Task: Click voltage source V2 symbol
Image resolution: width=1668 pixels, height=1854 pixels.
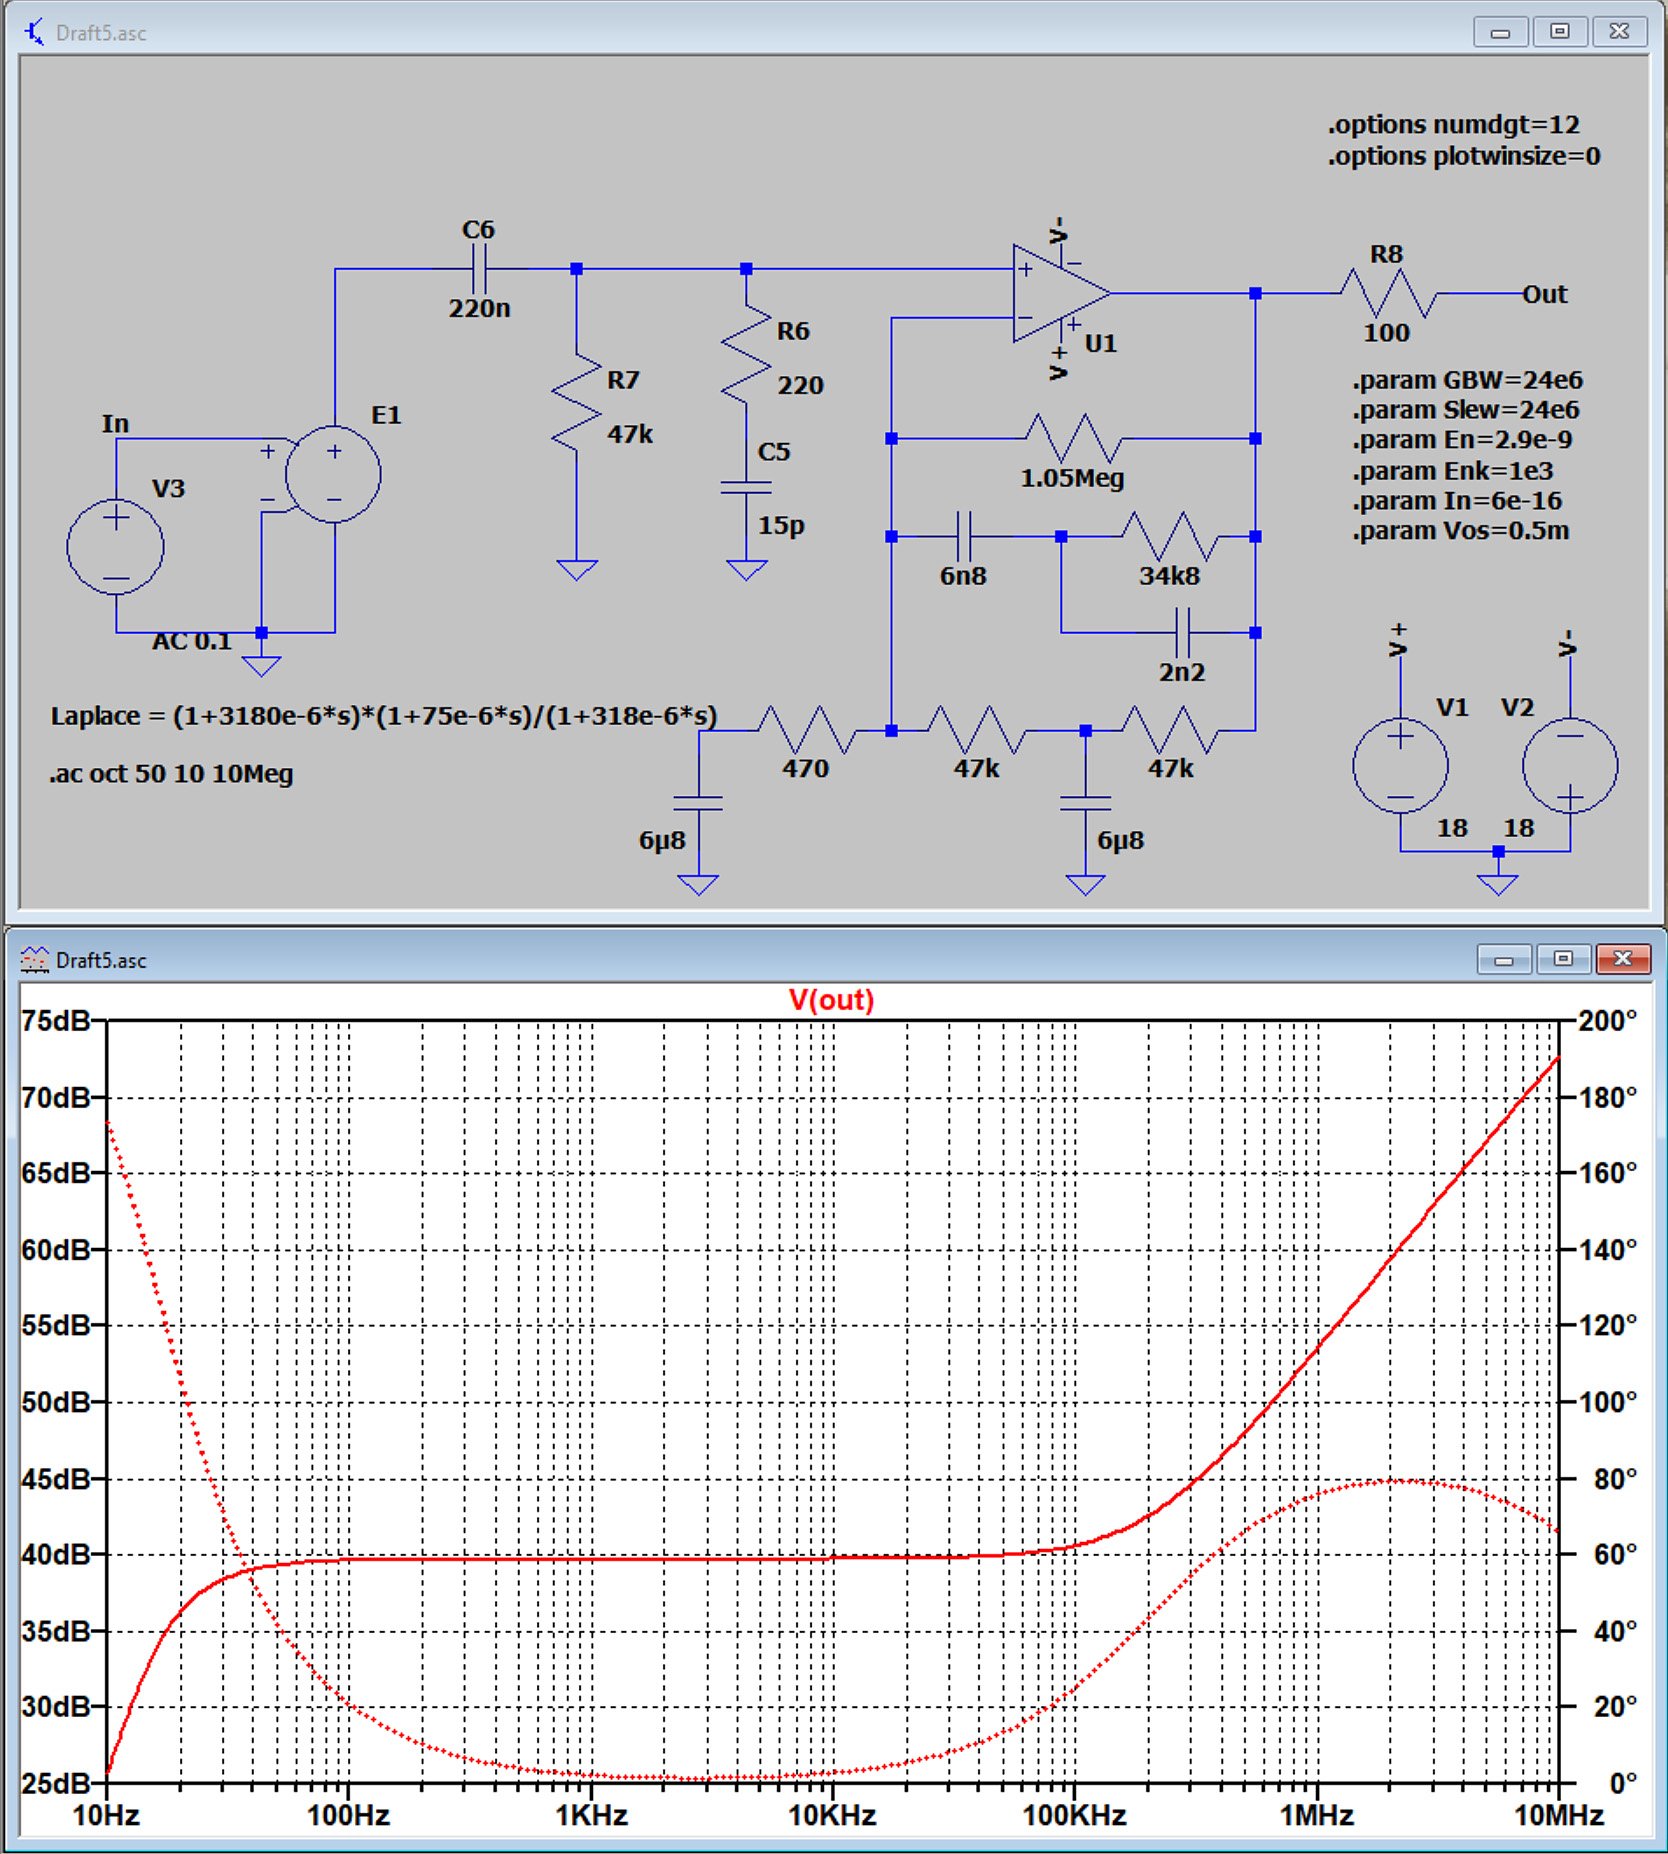Action: (1570, 765)
